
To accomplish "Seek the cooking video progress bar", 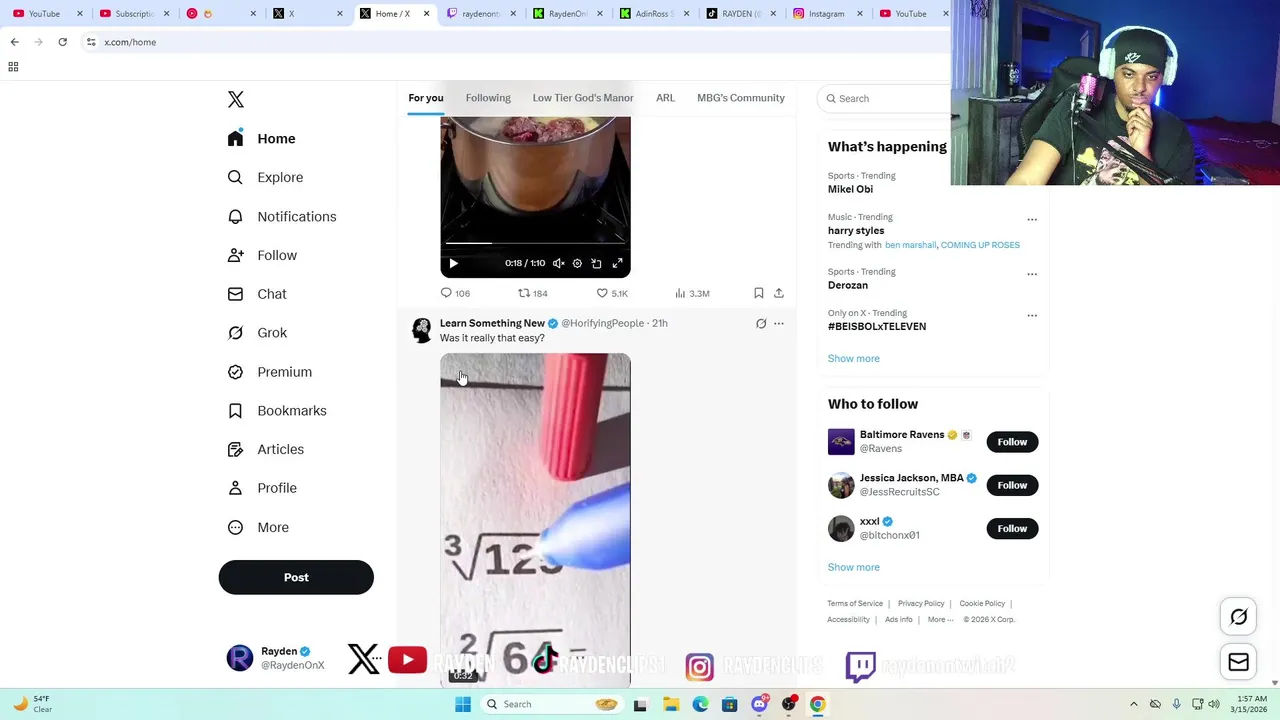I will click(535, 243).
